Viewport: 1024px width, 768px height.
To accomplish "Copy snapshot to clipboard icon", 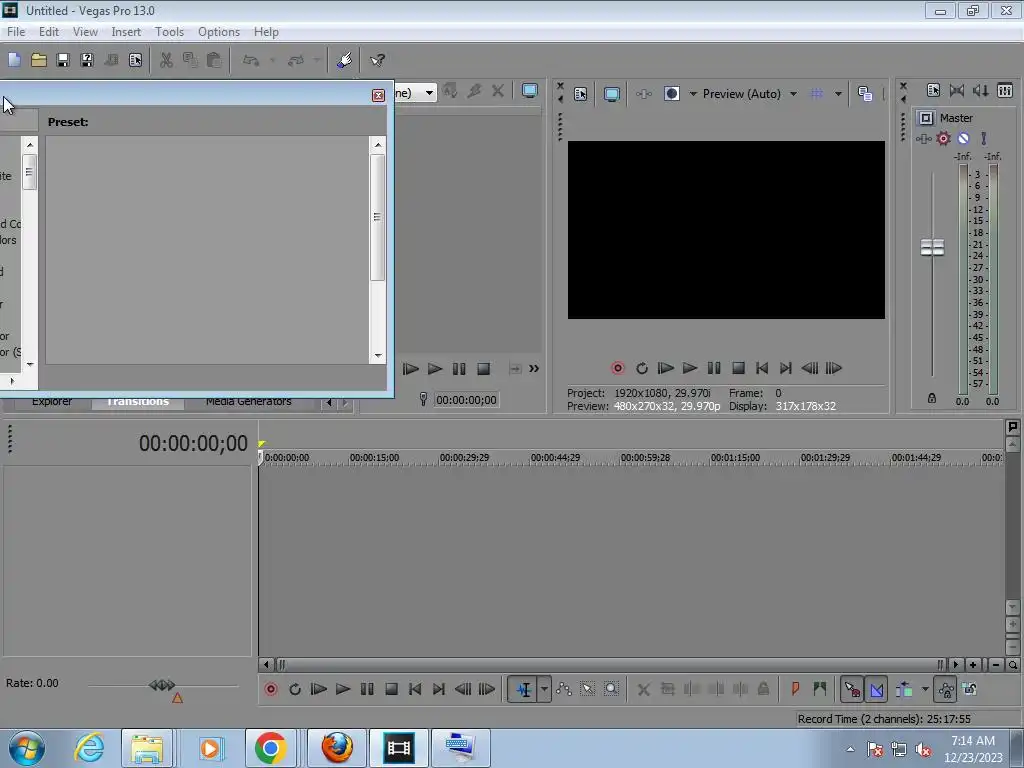I will point(865,94).
